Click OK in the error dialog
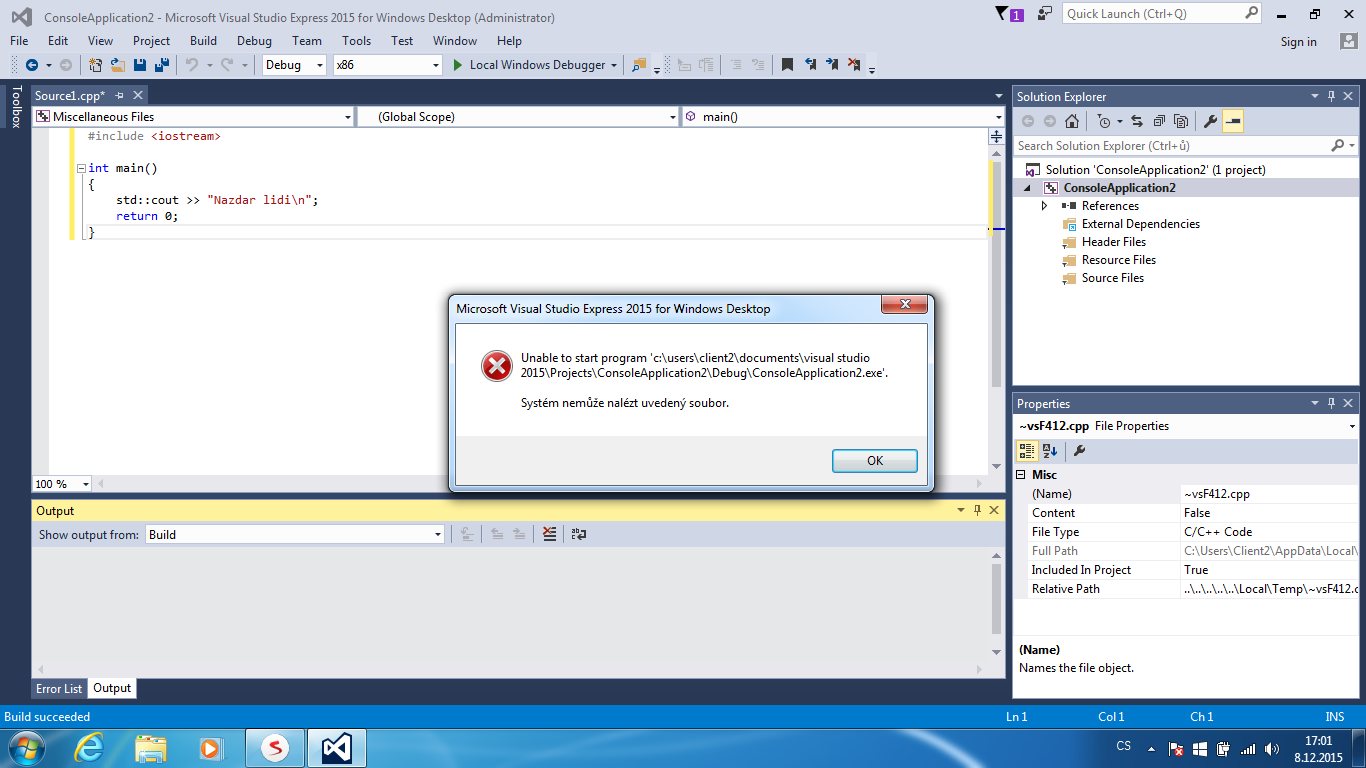1366x768 pixels. click(x=874, y=460)
